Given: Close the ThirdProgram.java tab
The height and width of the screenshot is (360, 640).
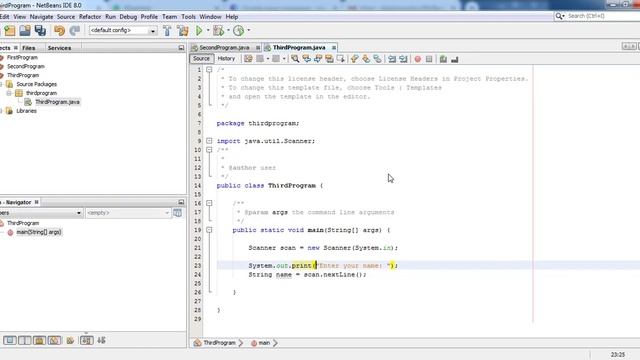Looking at the screenshot, I should [x=334, y=48].
